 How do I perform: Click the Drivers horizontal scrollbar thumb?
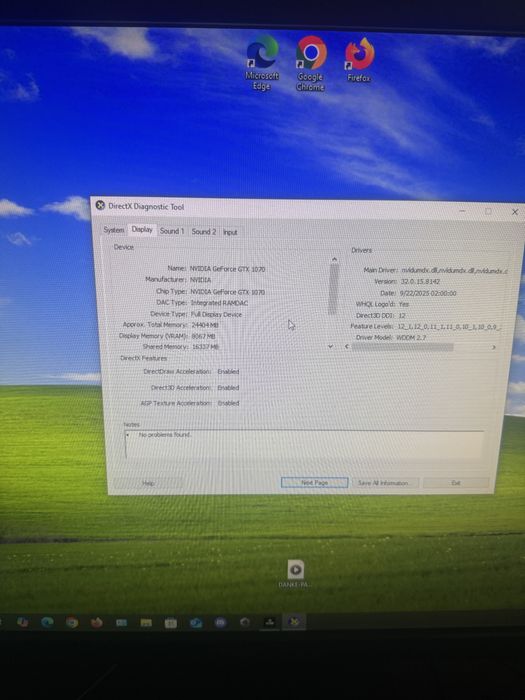point(402,347)
